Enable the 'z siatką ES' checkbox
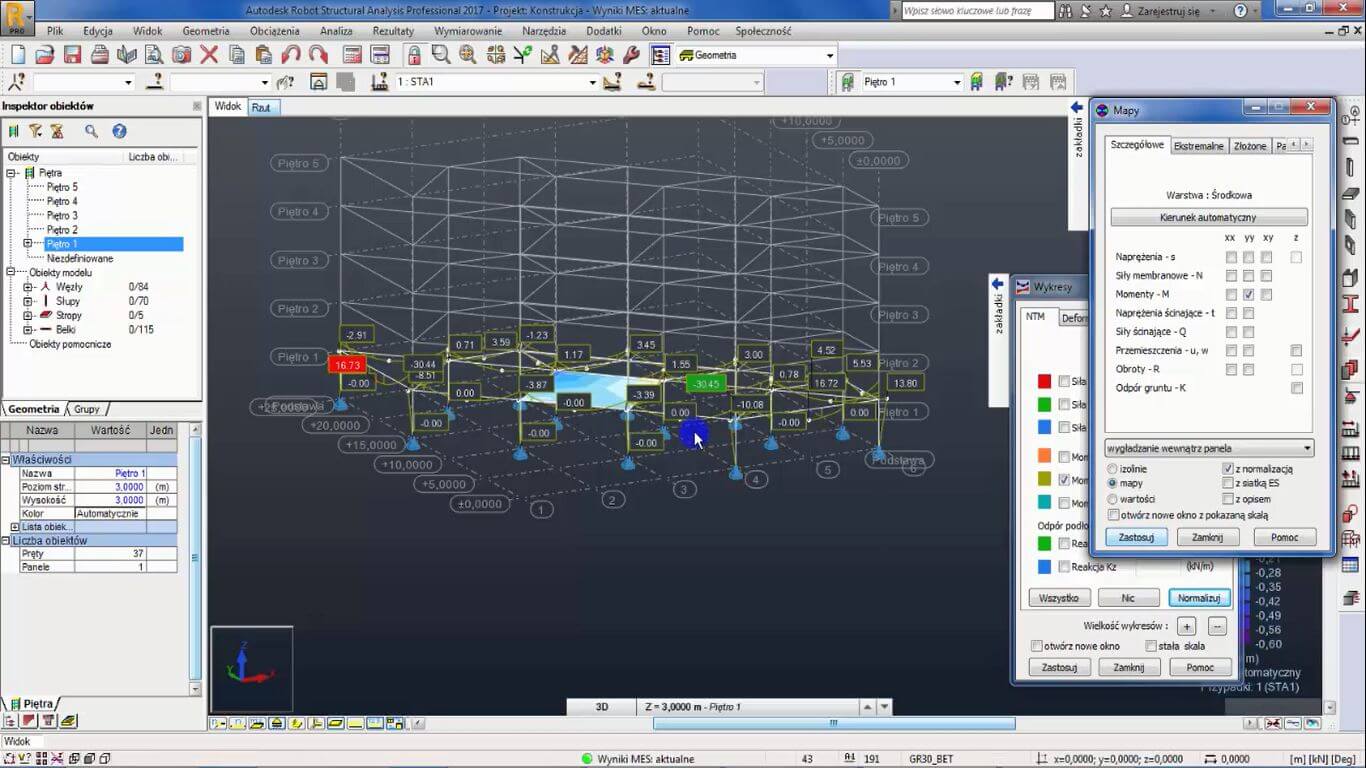 pyautogui.click(x=1227, y=484)
